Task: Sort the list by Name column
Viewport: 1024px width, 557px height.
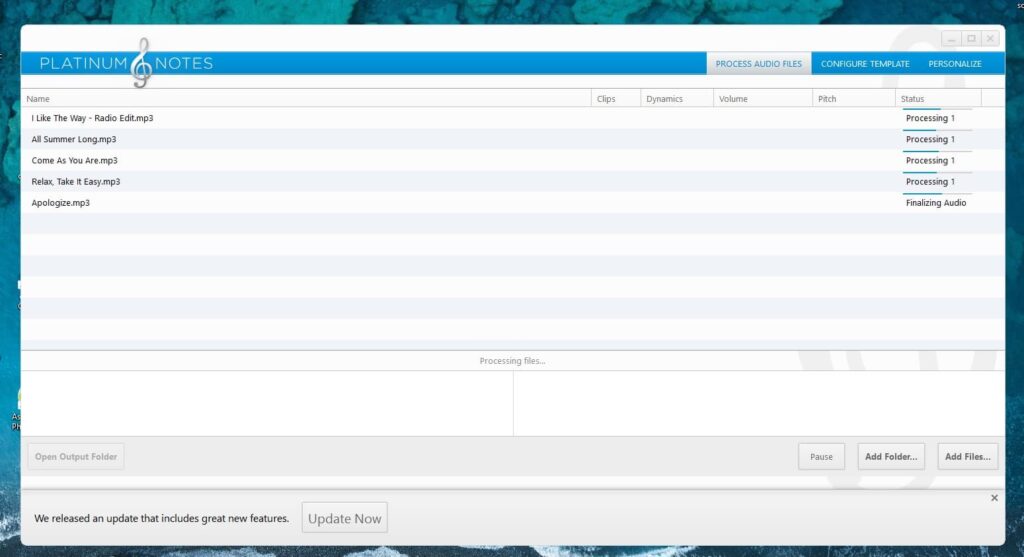Action: (300, 99)
